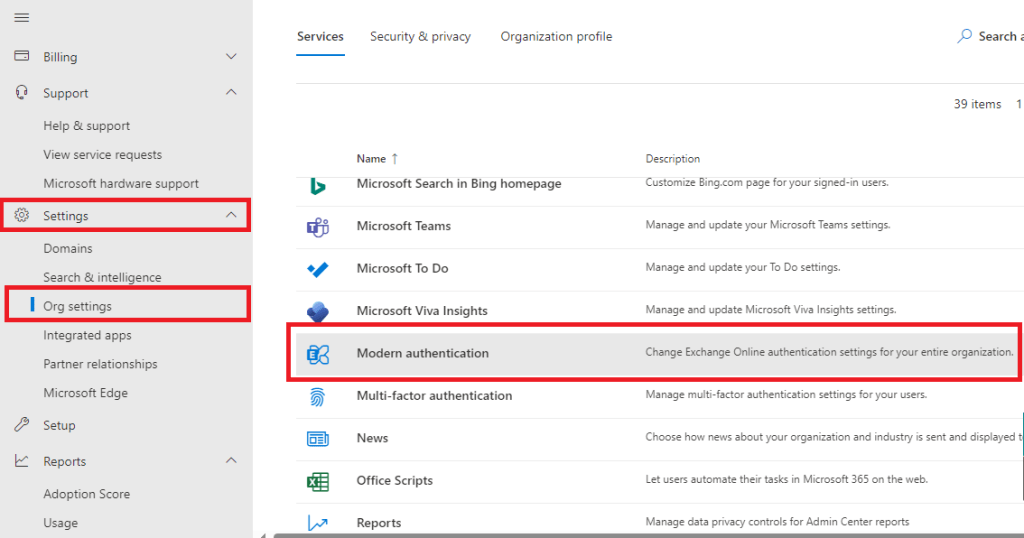The height and width of the screenshot is (538, 1024).
Task: Collapse the Reports section chevron
Action: coord(231,461)
